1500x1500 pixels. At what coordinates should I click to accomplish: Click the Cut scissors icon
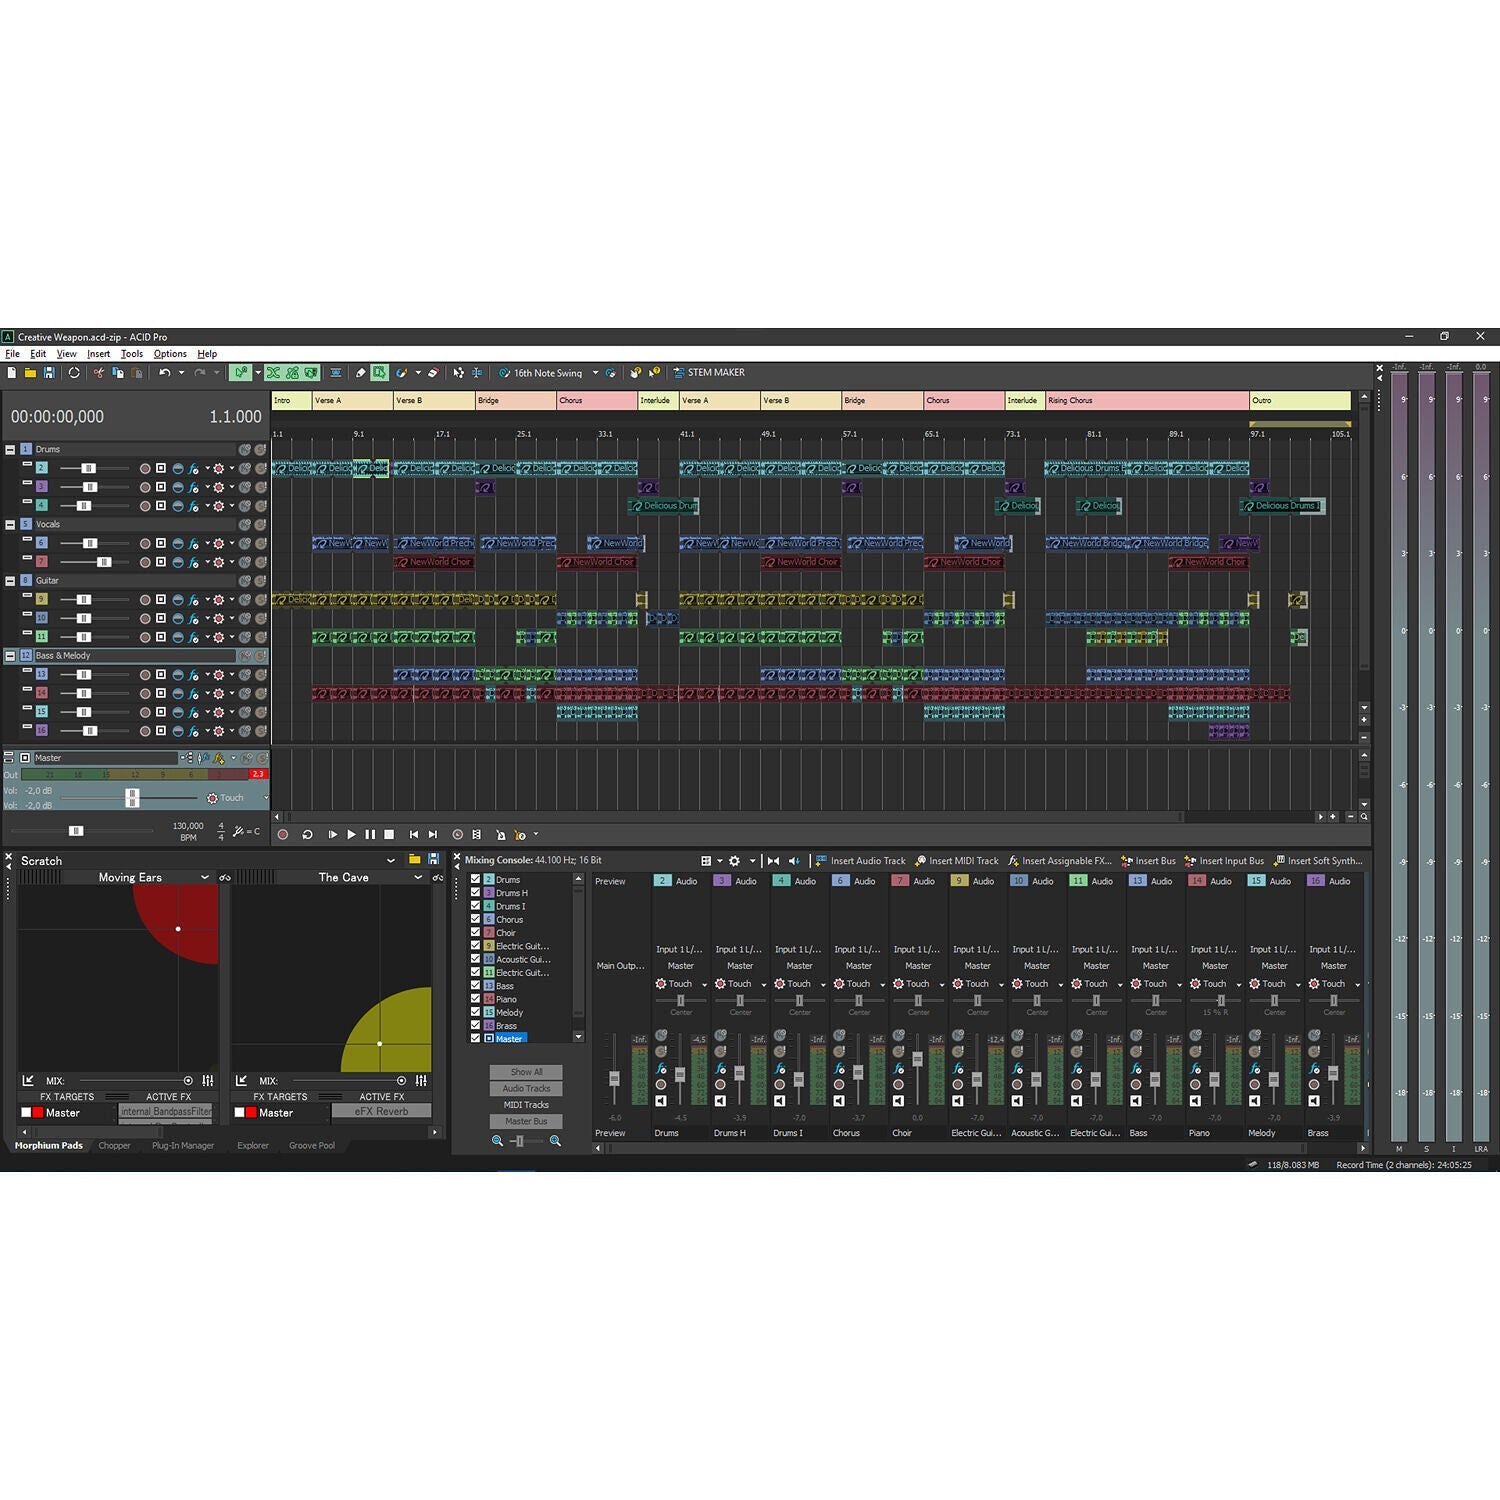pyautogui.click(x=98, y=373)
